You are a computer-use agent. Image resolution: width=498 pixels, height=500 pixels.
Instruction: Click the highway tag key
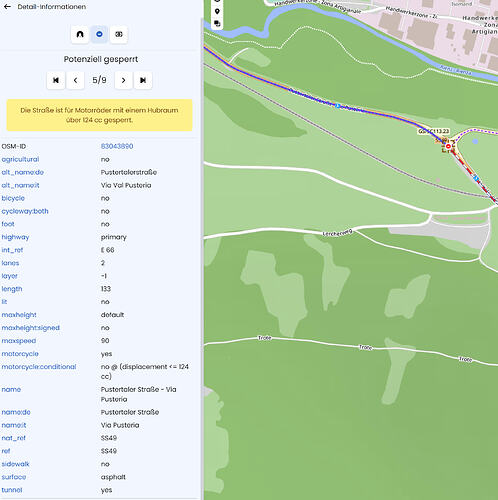pyautogui.click(x=15, y=237)
